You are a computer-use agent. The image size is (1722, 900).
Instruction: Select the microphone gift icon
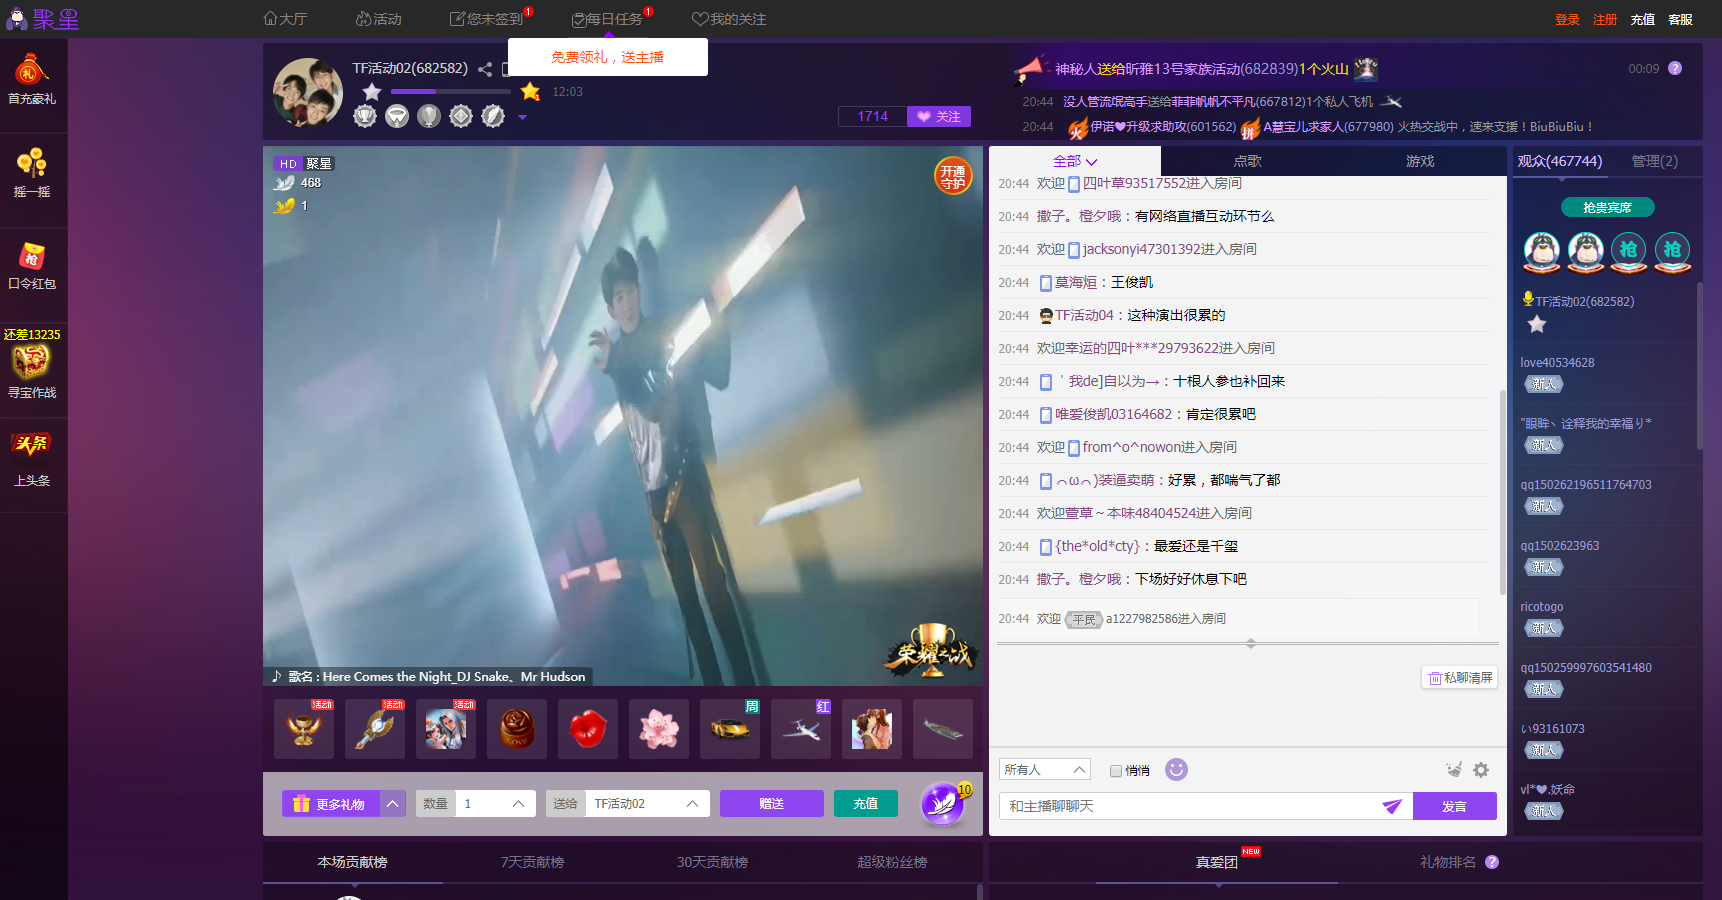[375, 728]
